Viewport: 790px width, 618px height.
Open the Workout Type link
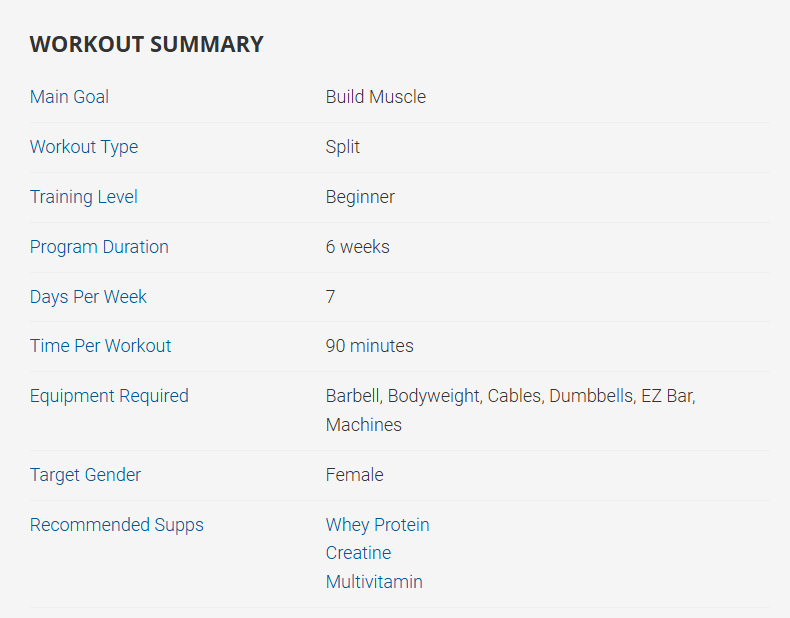tap(84, 147)
